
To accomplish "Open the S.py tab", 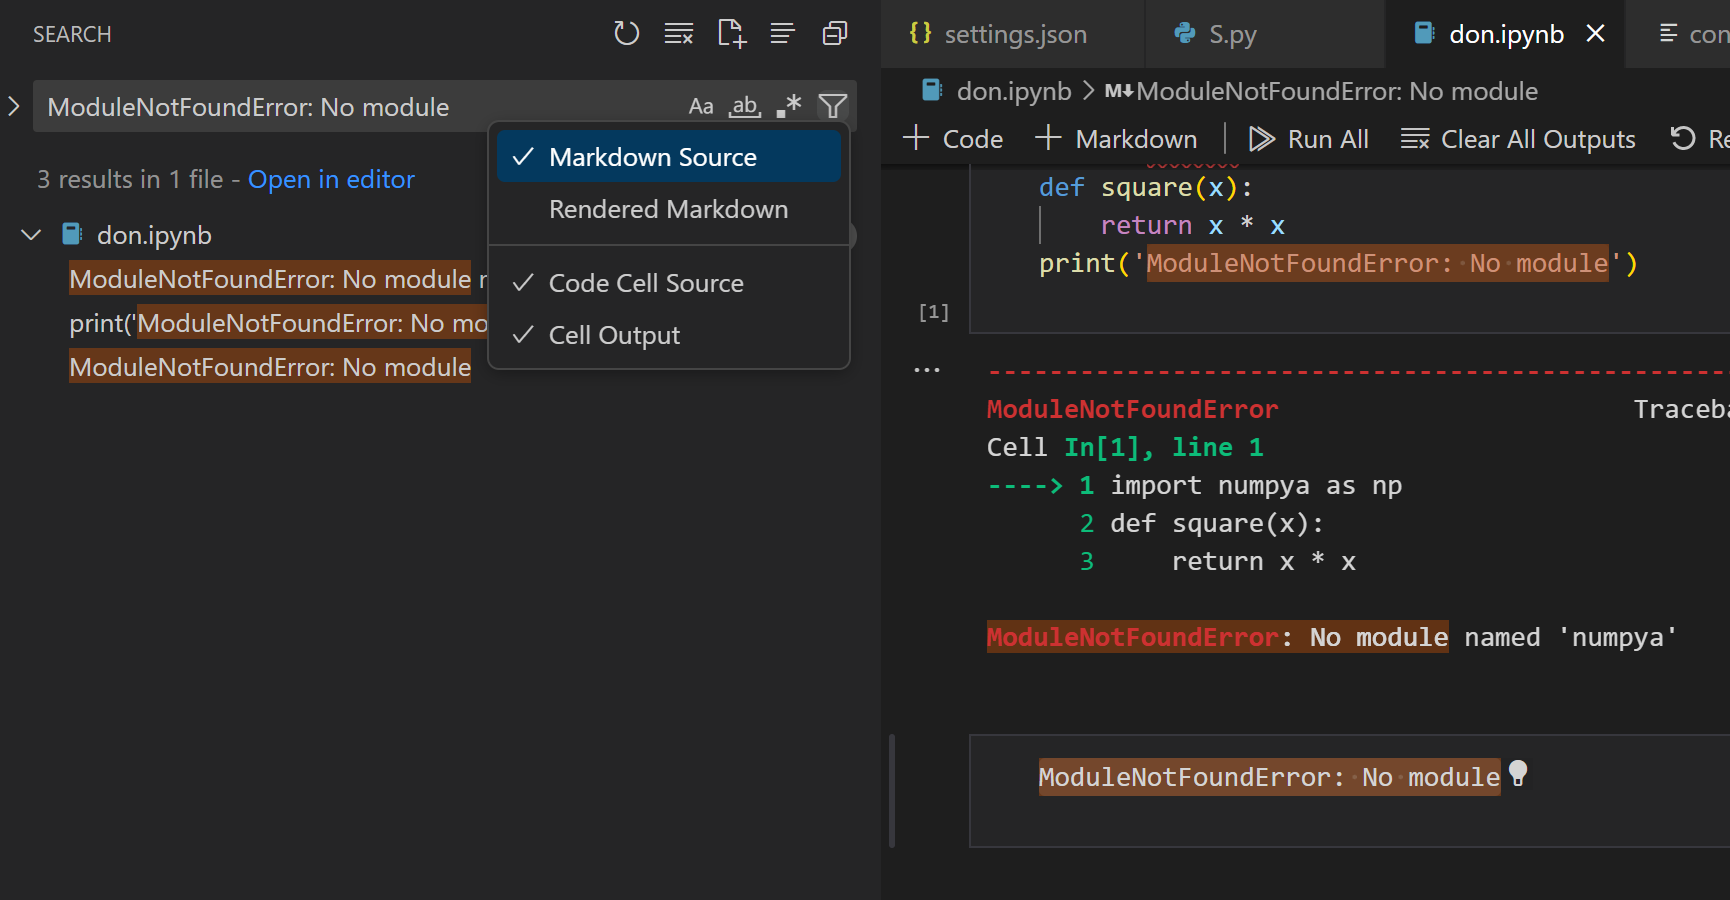I will click(x=1233, y=33).
